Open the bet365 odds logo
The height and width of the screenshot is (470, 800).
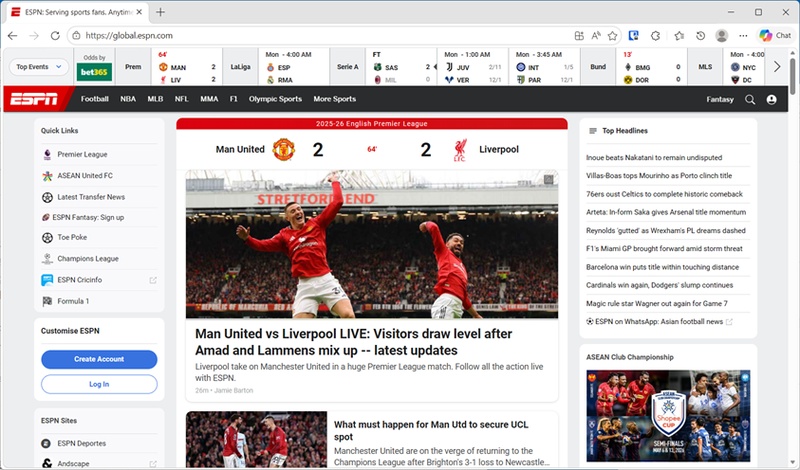[x=94, y=72]
